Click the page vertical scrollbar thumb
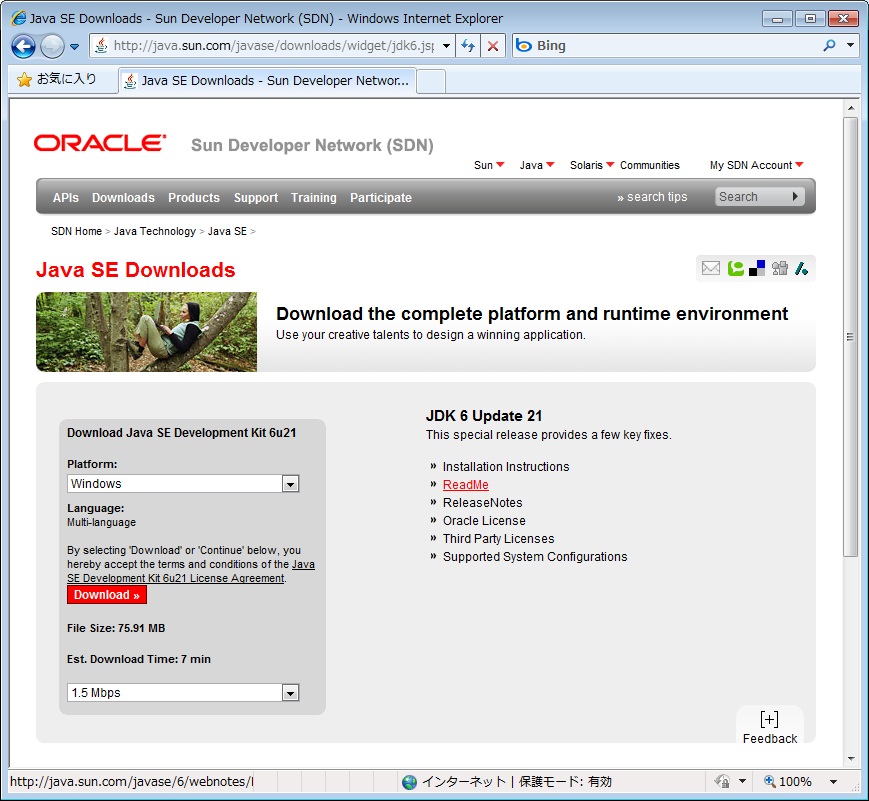This screenshot has width=869, height=801. [850, 336]
